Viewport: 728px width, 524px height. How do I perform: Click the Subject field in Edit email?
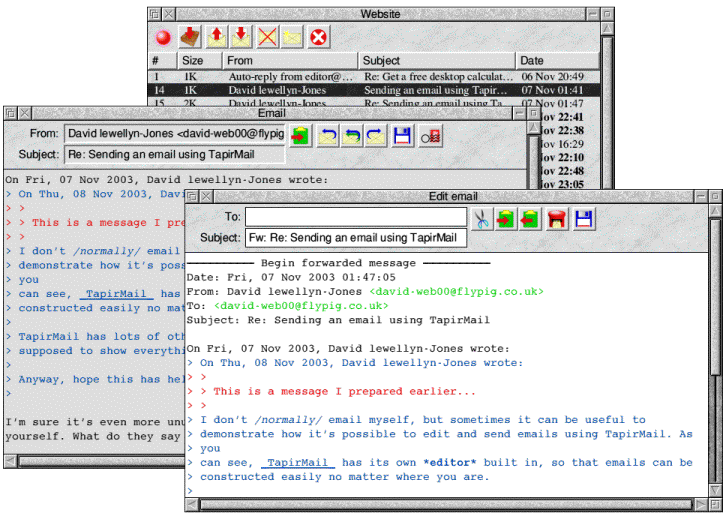click(x=356, y=238)
